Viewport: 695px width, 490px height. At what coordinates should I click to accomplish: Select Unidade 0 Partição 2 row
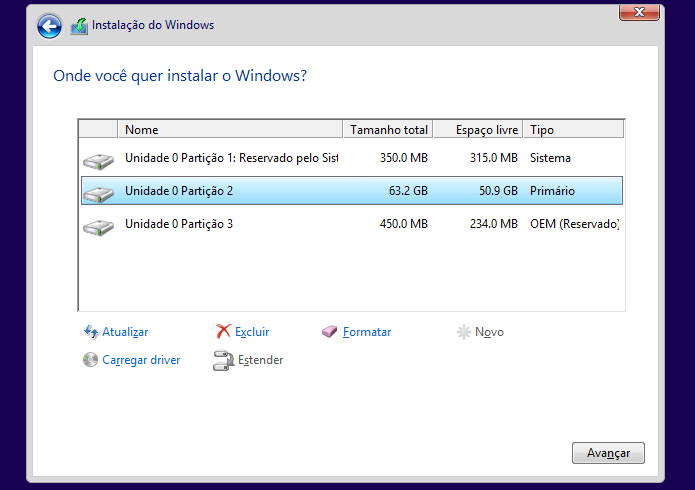[x=351, y=191]
